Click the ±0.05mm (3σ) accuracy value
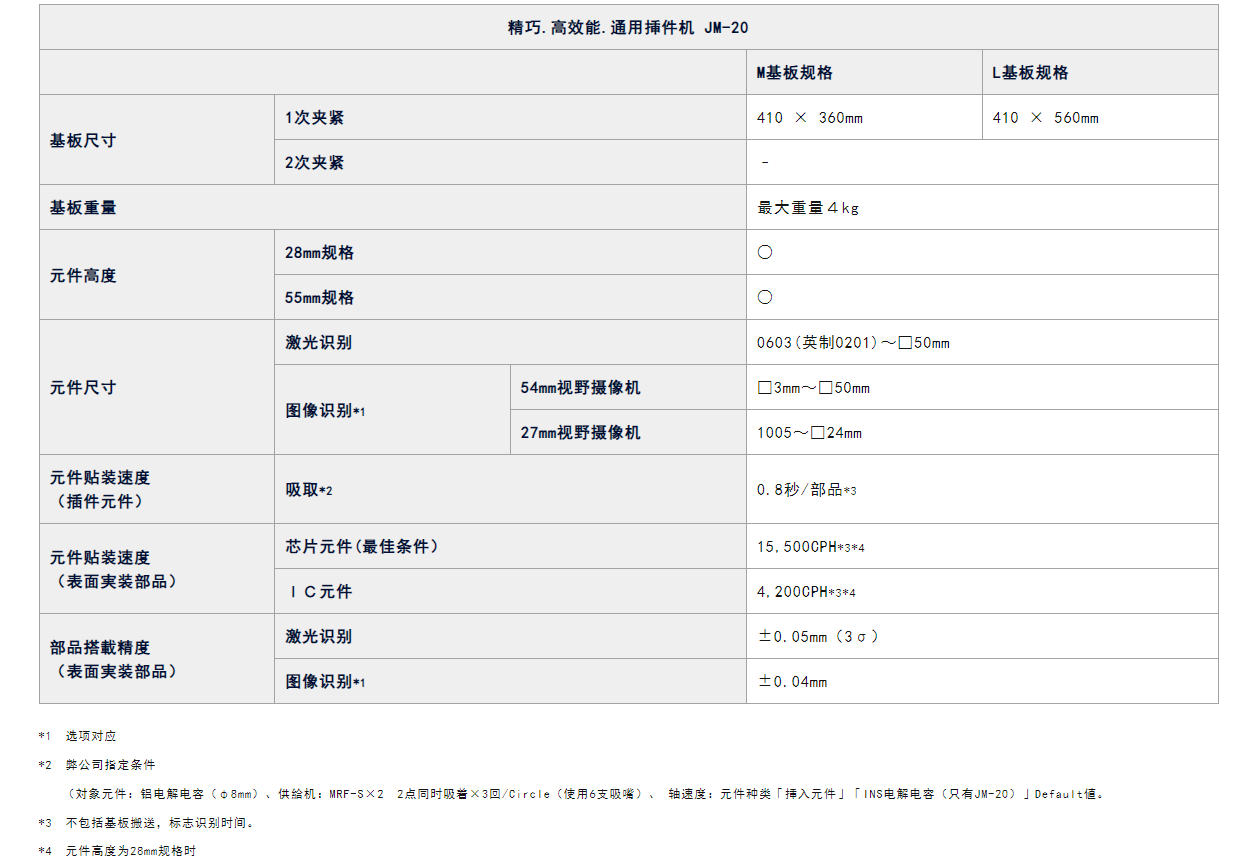The height and width of the screenshot is (862, 1260). click(x=818, y=637)
